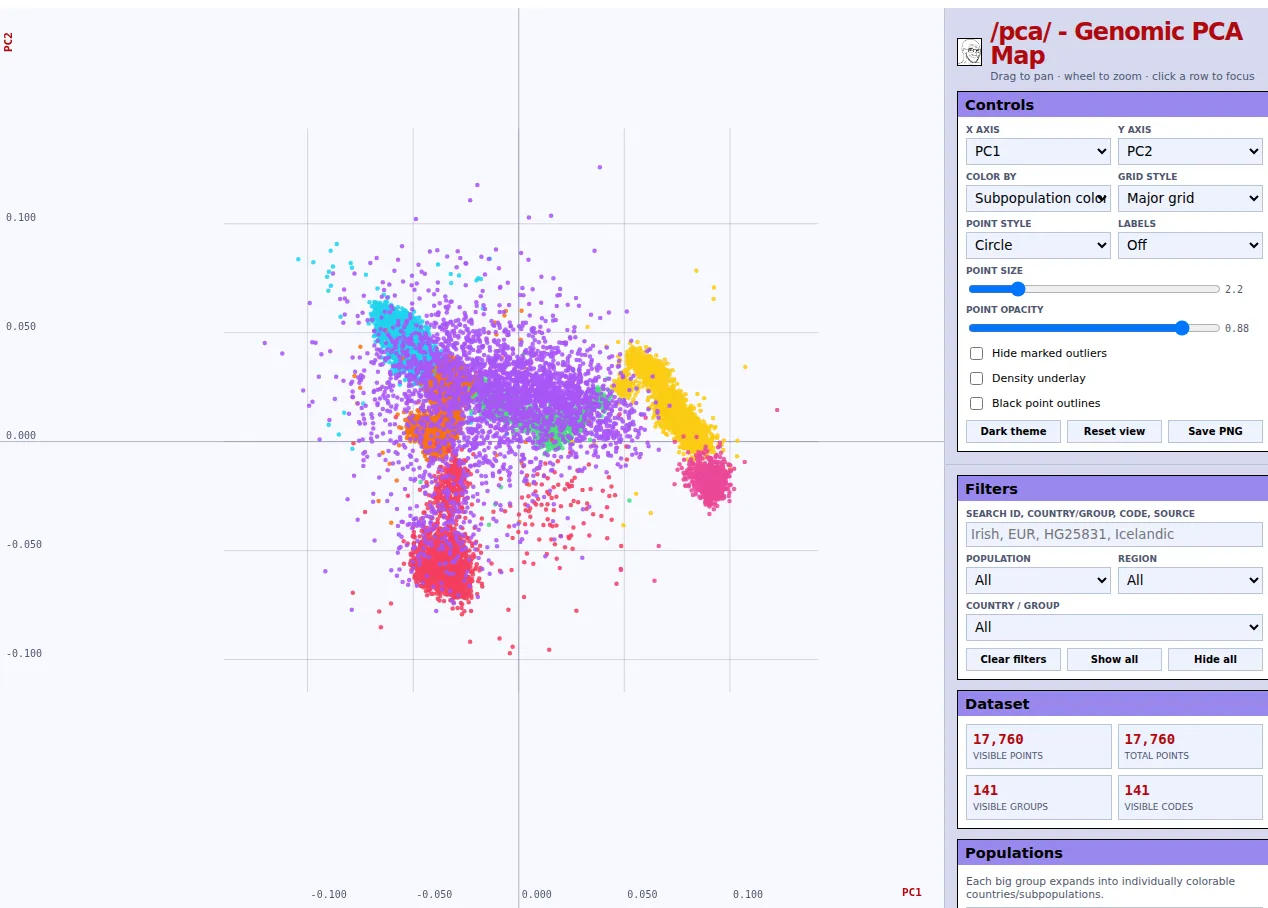Screen dimensions: 1268x908
Task: Toggle the Density underlay checkbox
Action: [977, 378]
